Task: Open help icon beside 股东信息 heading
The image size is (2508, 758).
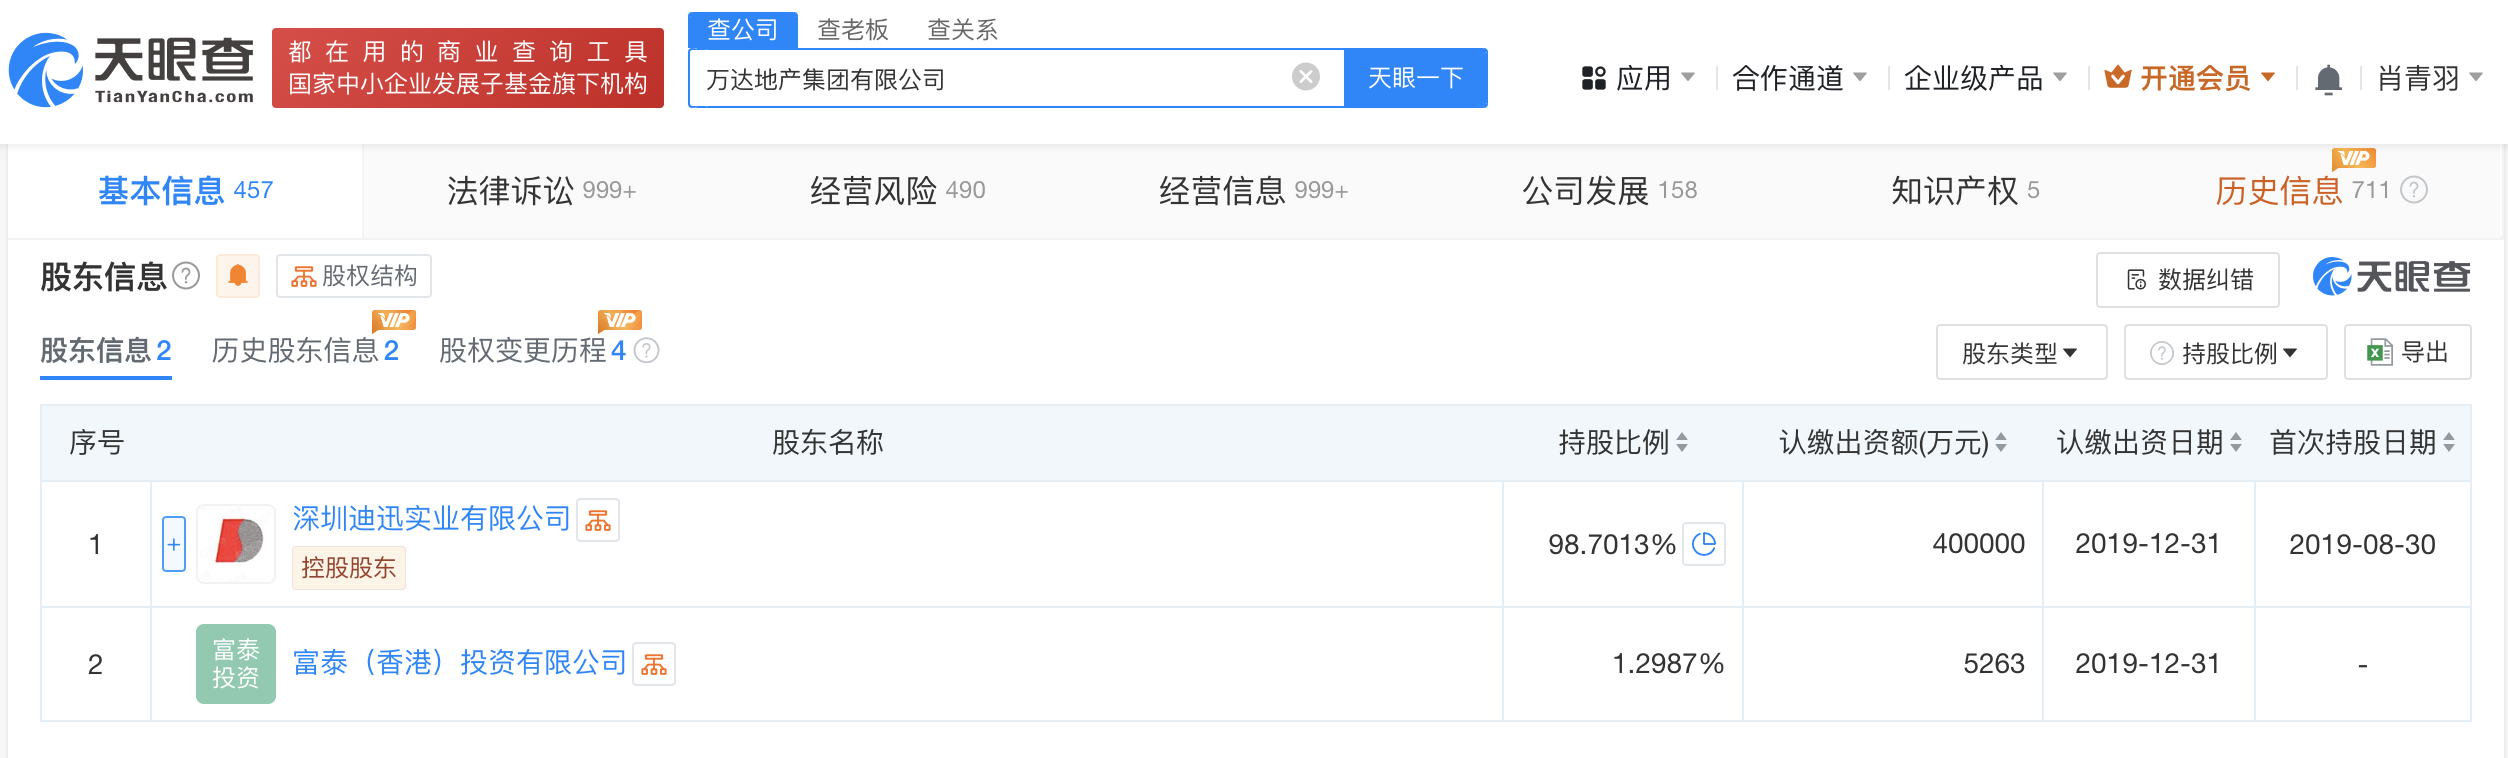Action: (186, 276)
